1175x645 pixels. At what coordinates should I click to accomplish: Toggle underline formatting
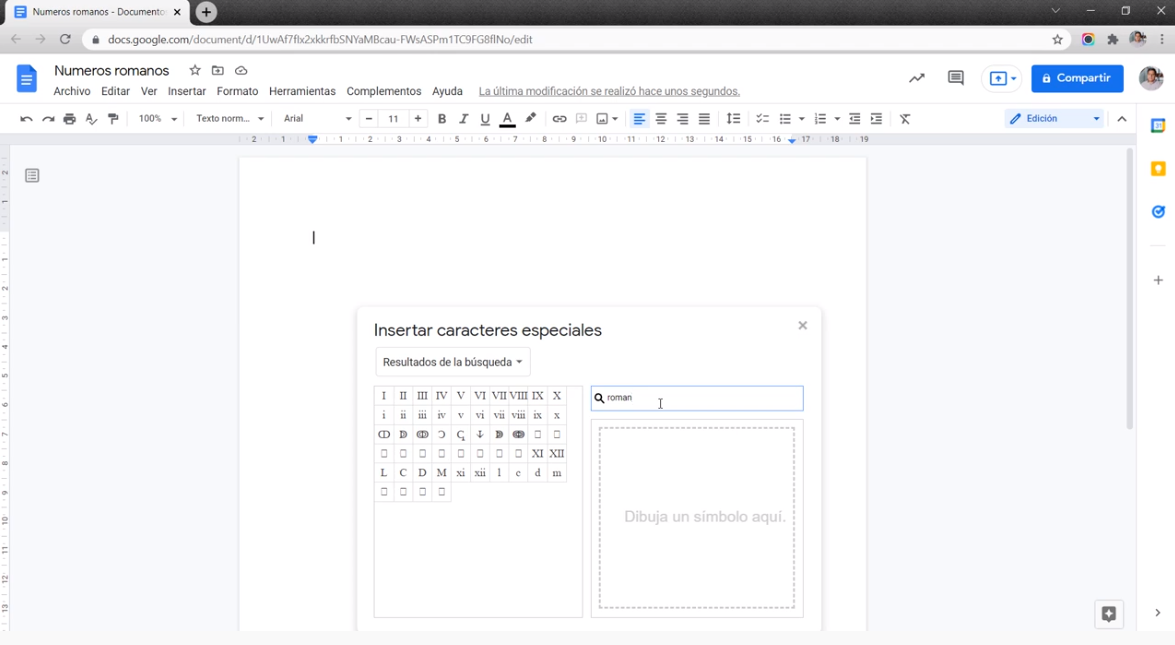(x=485, y=119)
